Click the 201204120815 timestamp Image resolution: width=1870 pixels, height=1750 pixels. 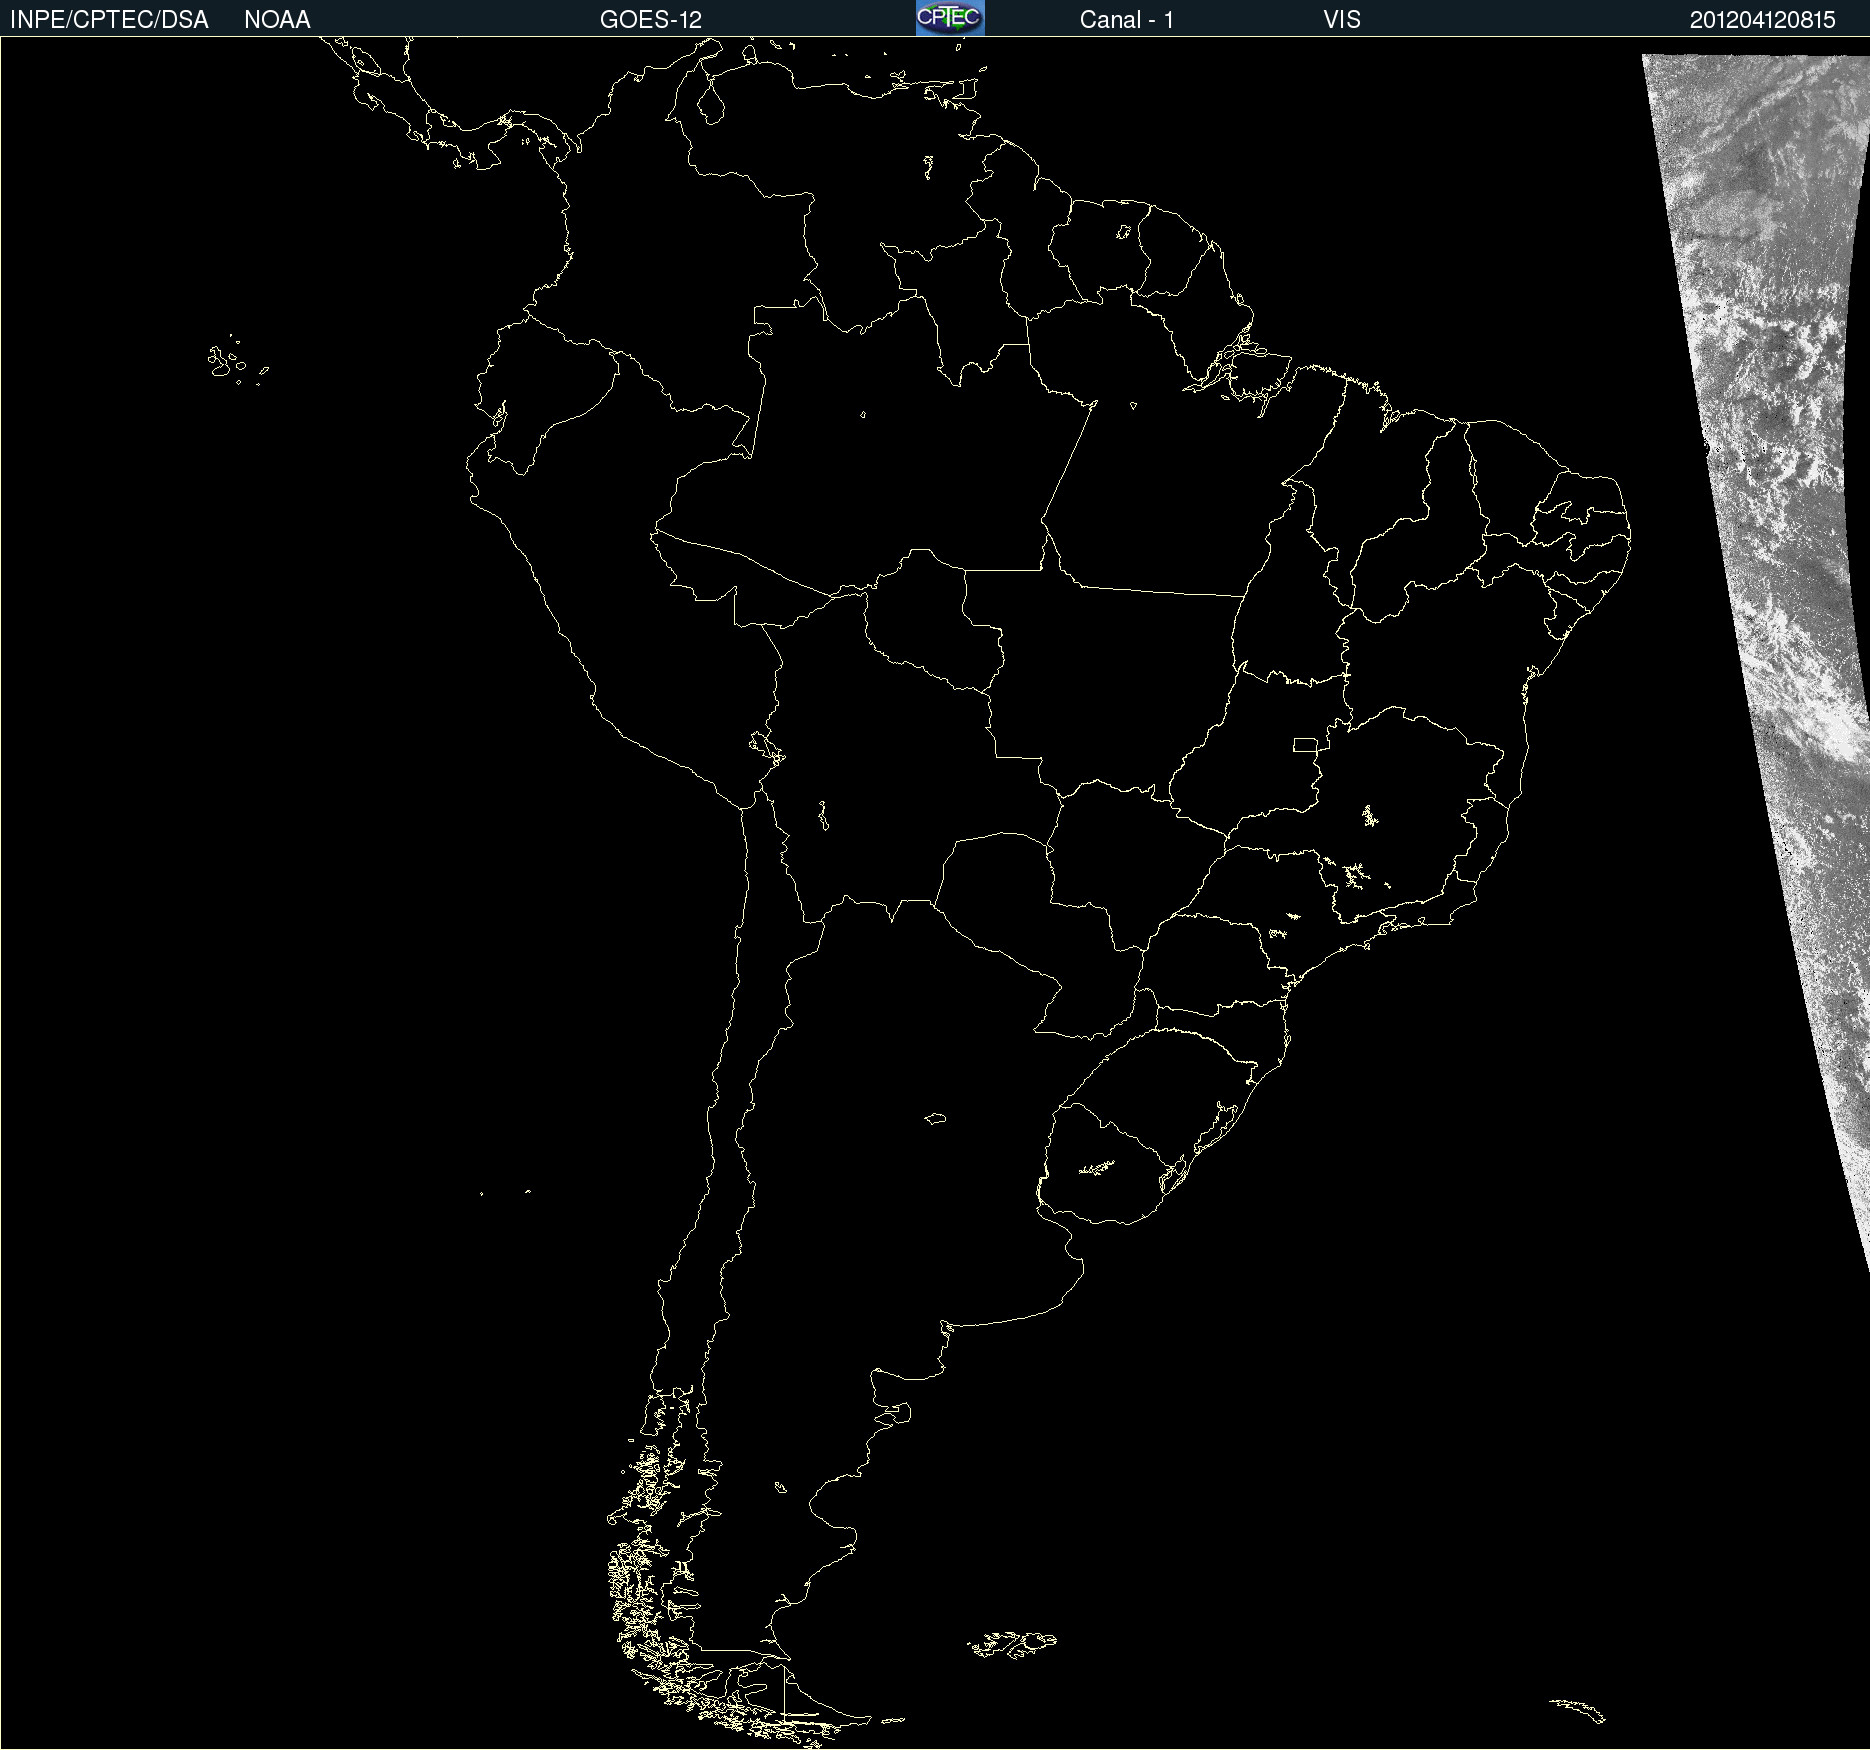(x=1763, y=20)
